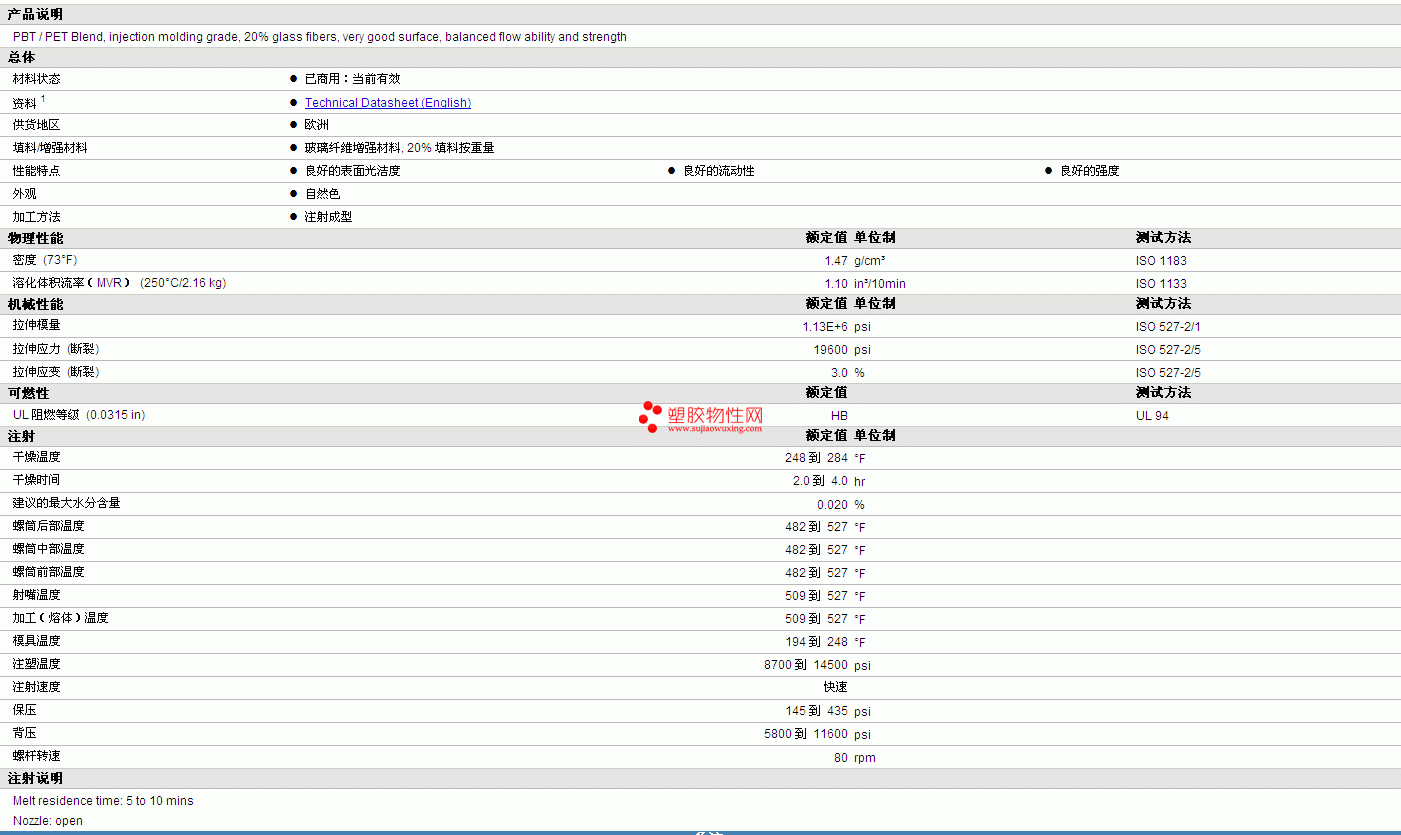Click the UL abbreviation in 阻燃等级 label

[20, 415]
